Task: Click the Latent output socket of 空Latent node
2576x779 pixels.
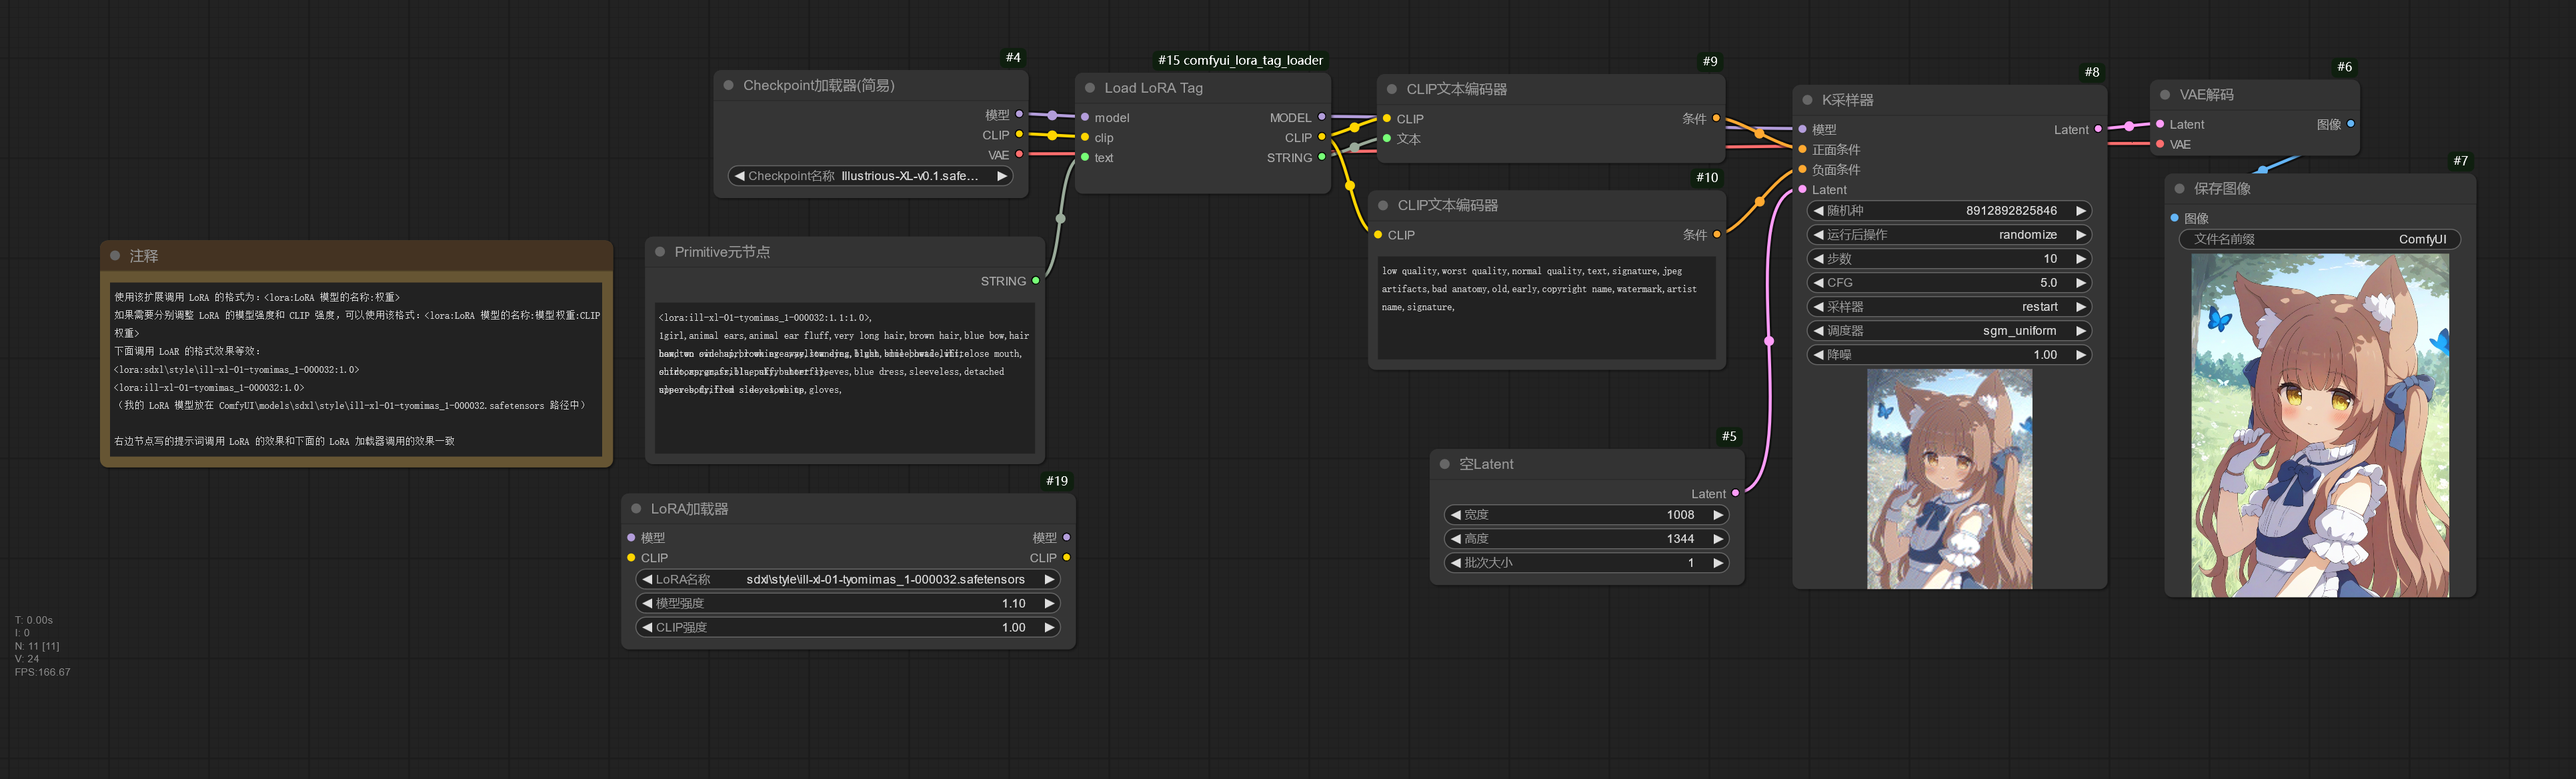Action: 1737,493
